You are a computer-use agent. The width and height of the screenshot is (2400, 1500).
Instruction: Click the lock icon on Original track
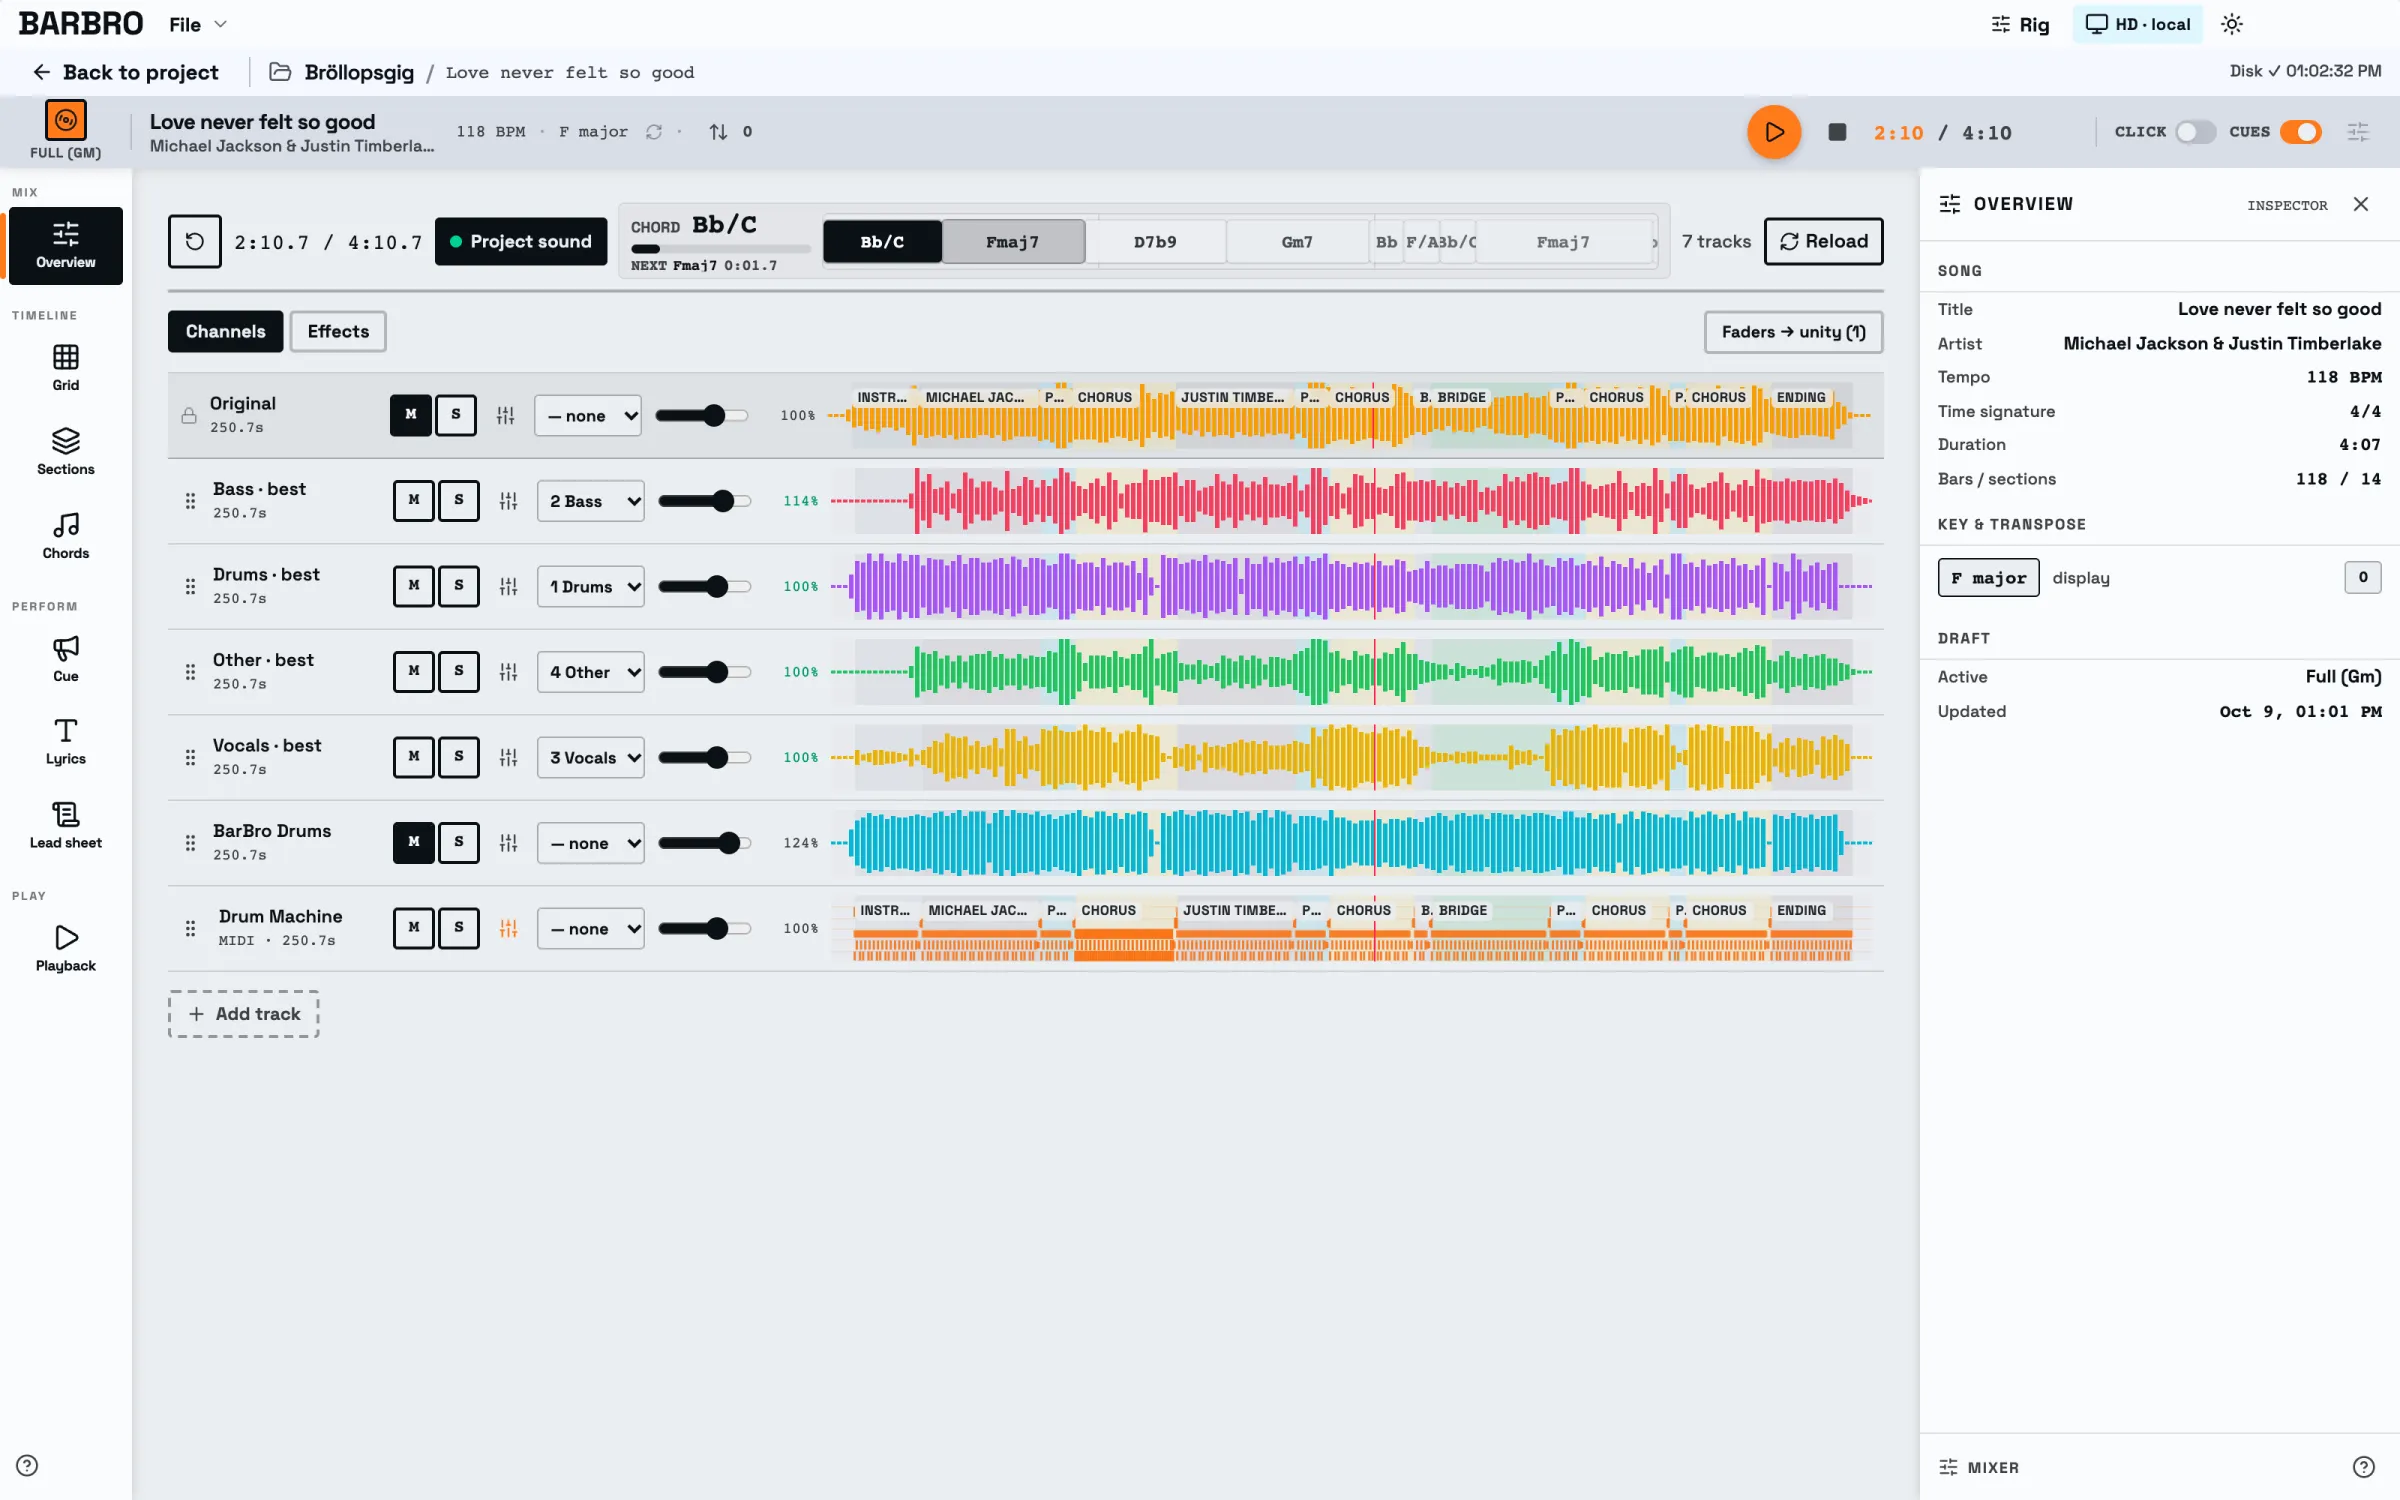[188, 415]
